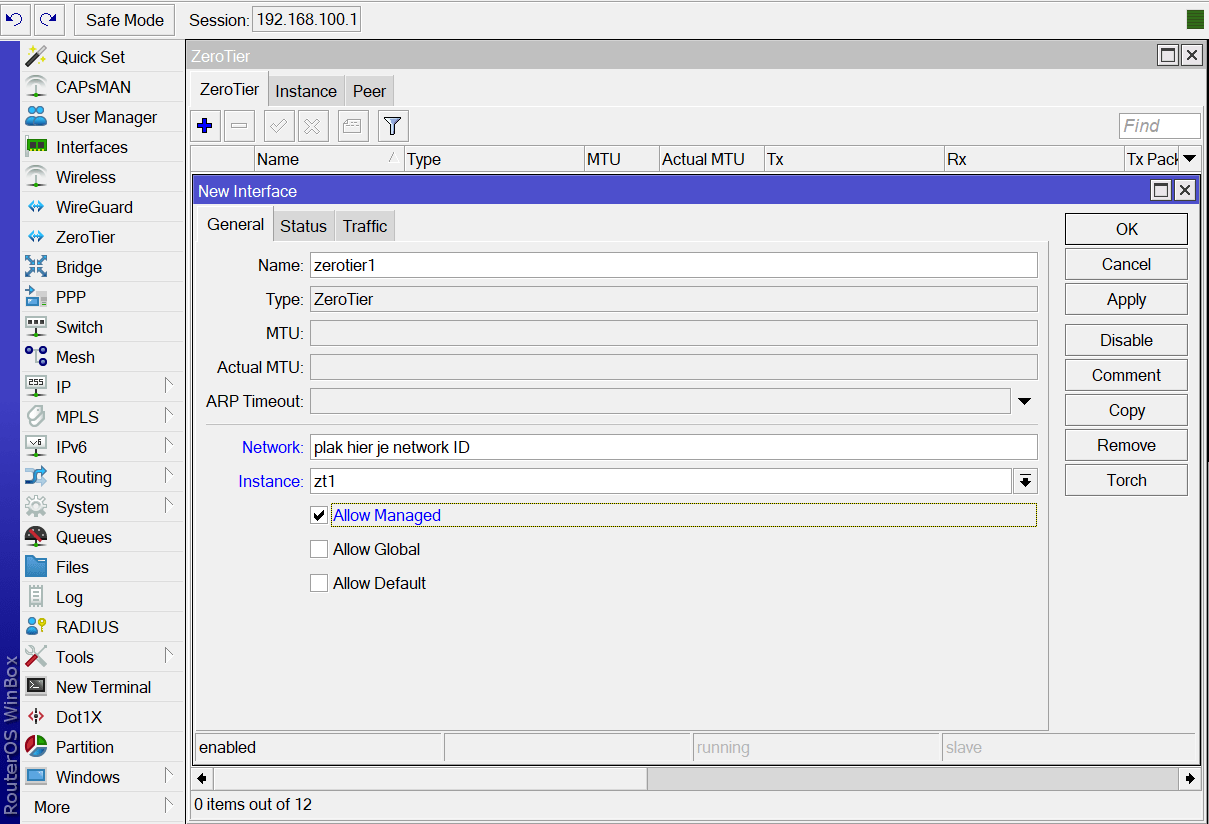Click the Comment toolbar icon
Image resolution: width=1209 pixels, height=824 pixels.
click(x=353, y=126)
